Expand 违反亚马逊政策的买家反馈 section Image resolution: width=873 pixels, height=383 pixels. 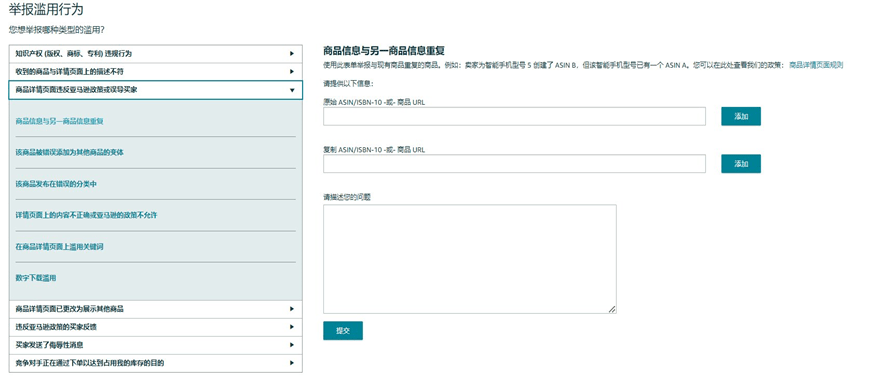[x=155, y=327]
